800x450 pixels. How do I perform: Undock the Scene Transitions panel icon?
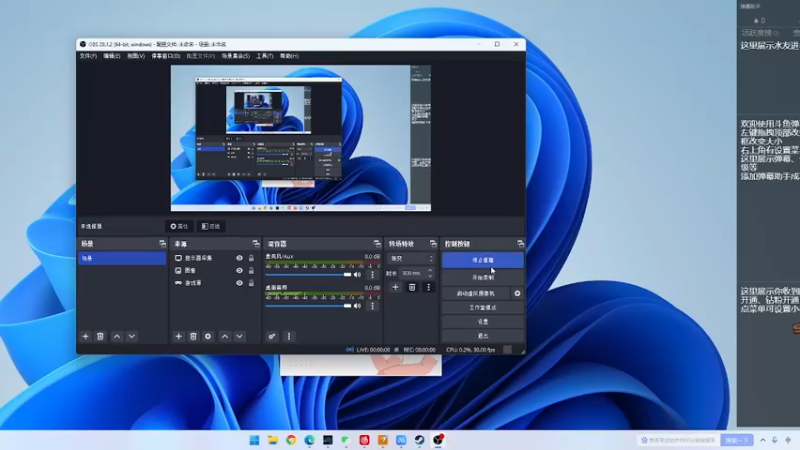(x=433, y=244)
